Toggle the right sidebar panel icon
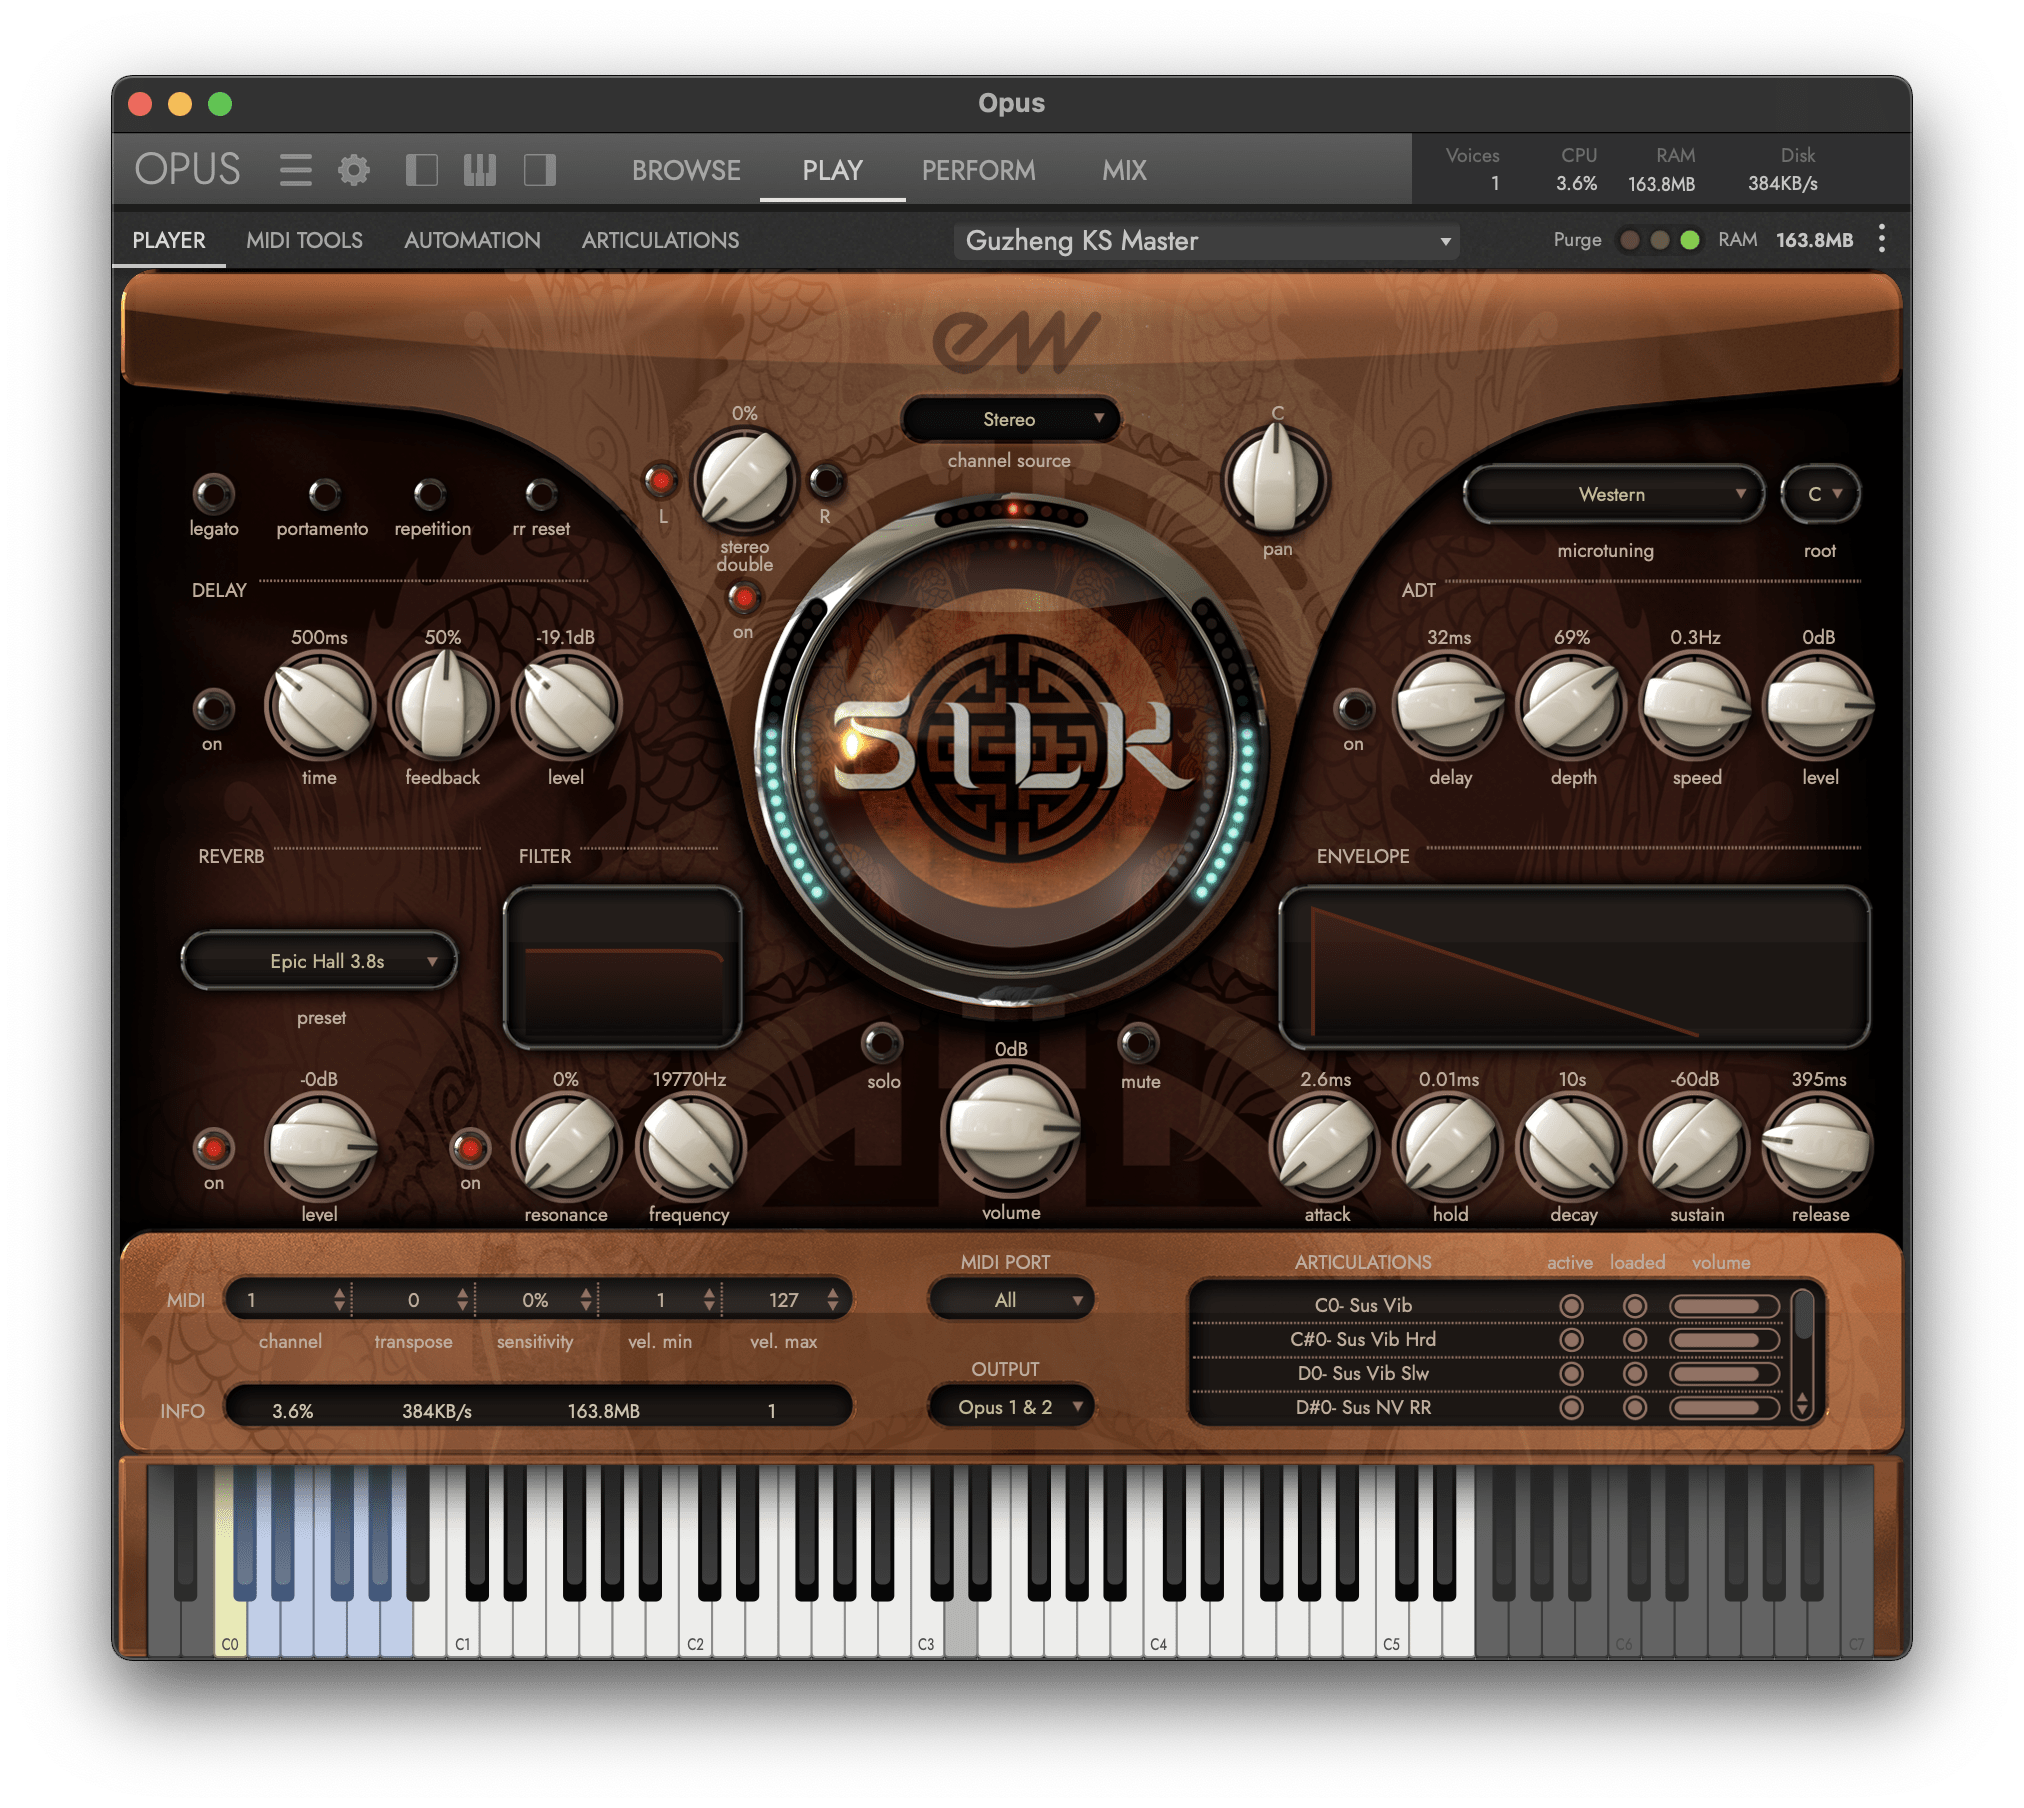This screenshot has height=1808, width=2024. (x=540, y=170)
